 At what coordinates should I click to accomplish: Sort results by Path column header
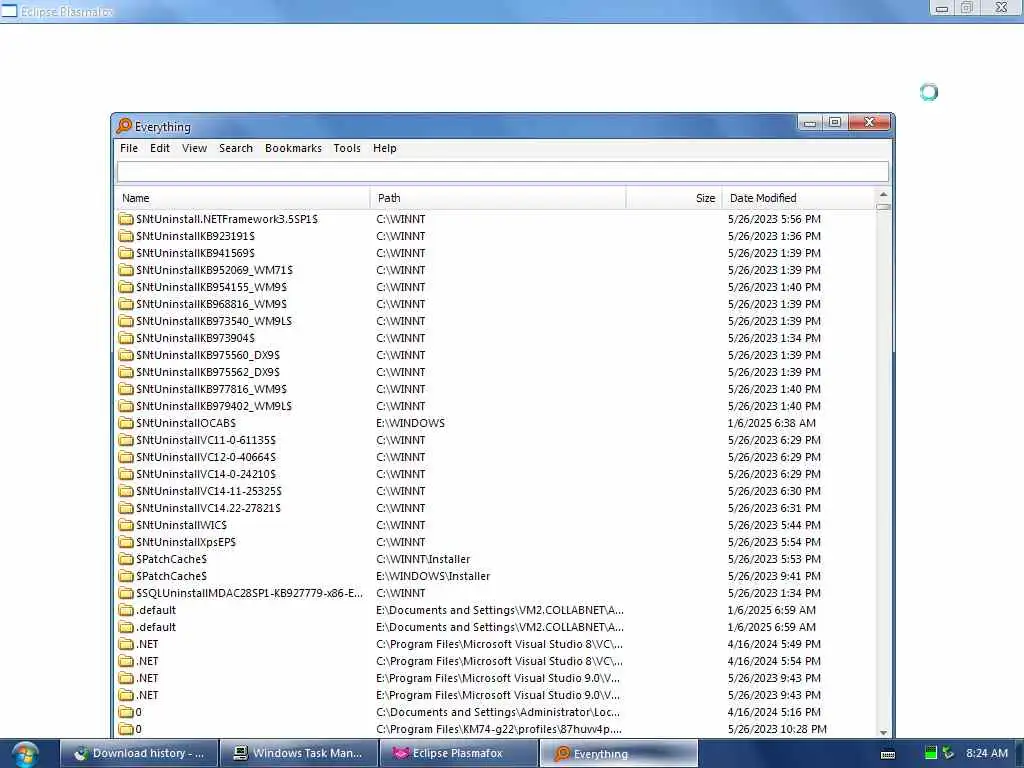pos(498,198)
